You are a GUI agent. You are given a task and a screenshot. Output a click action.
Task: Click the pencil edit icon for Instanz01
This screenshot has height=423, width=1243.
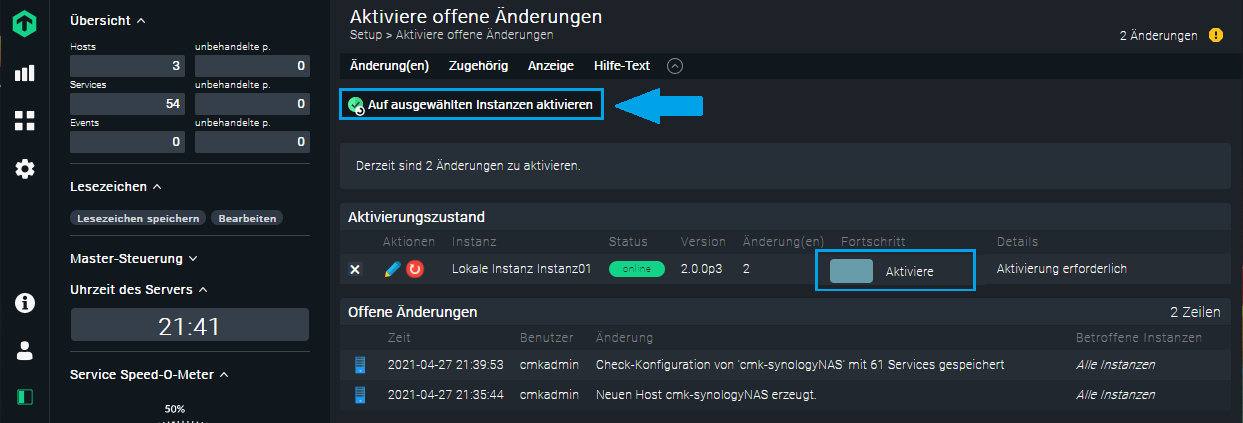click(392, 269)
